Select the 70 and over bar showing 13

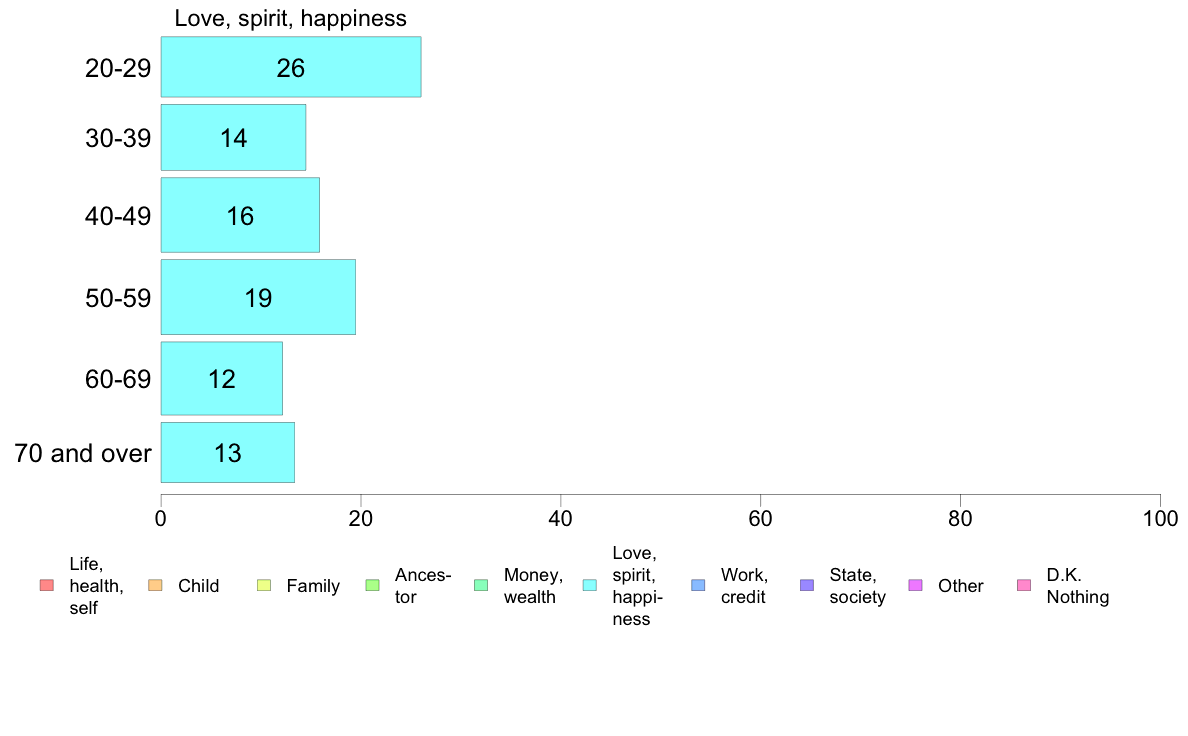pyautogui.click(x=228, y=453)
